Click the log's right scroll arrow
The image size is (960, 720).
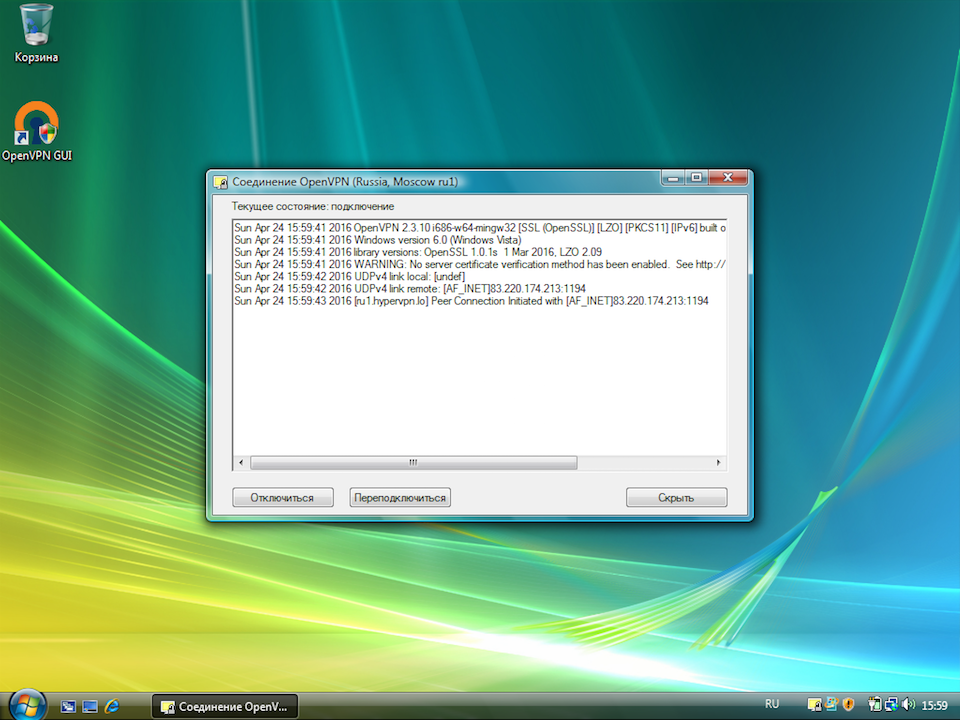[x=719, y=463]
